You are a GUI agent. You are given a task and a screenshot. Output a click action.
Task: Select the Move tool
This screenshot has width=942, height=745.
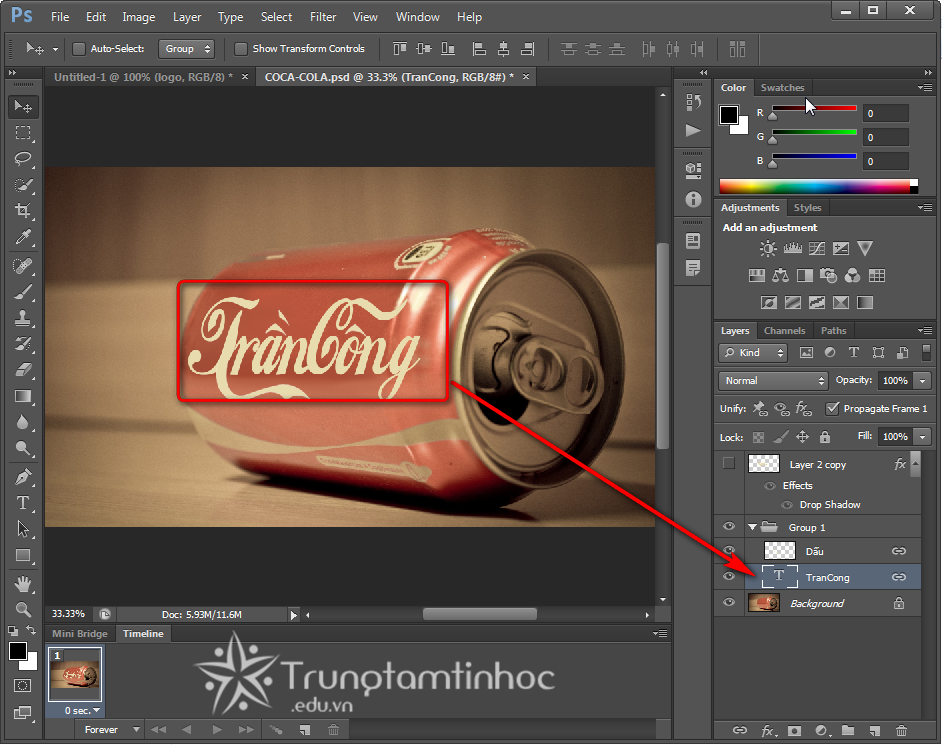tap(23, 107)
